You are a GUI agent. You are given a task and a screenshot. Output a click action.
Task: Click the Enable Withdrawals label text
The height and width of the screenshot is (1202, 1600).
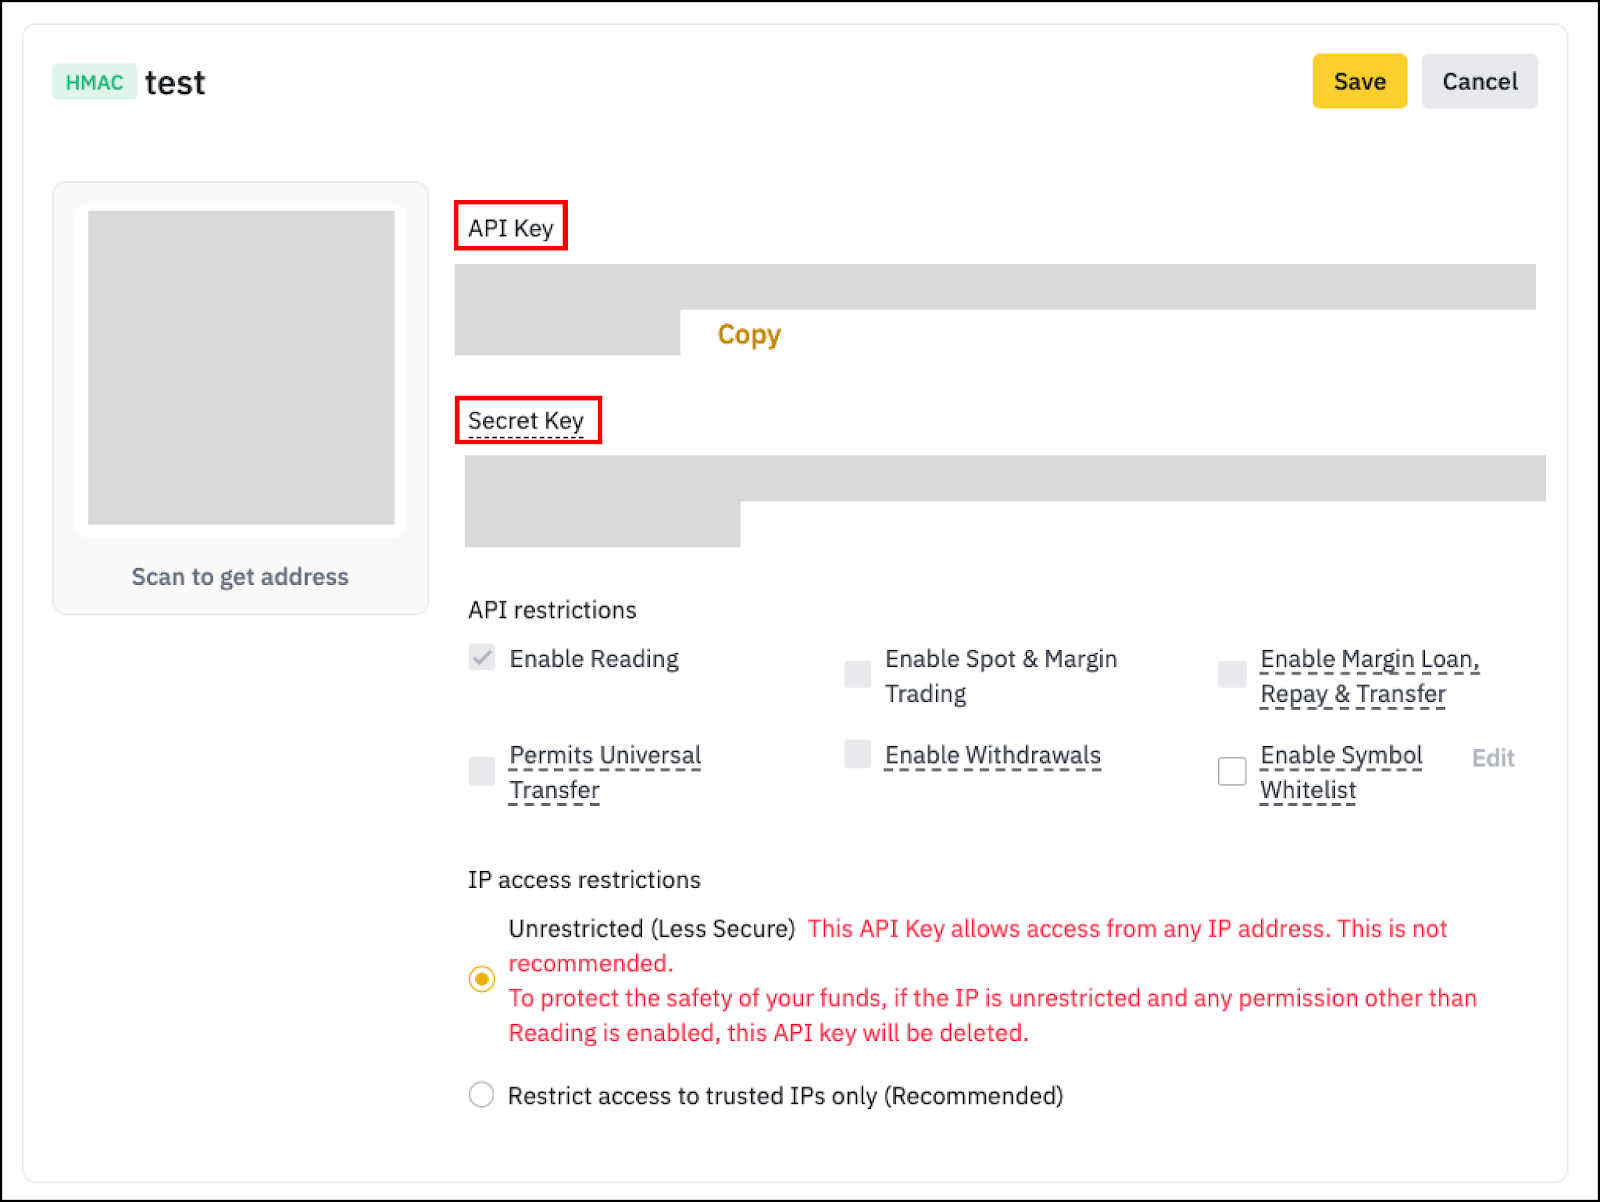[992, 755]
